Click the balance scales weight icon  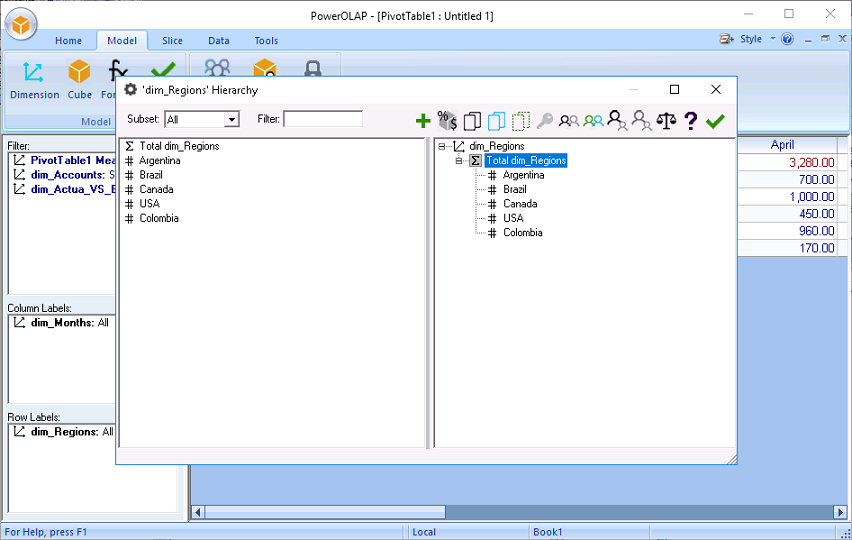click(666, 121)
